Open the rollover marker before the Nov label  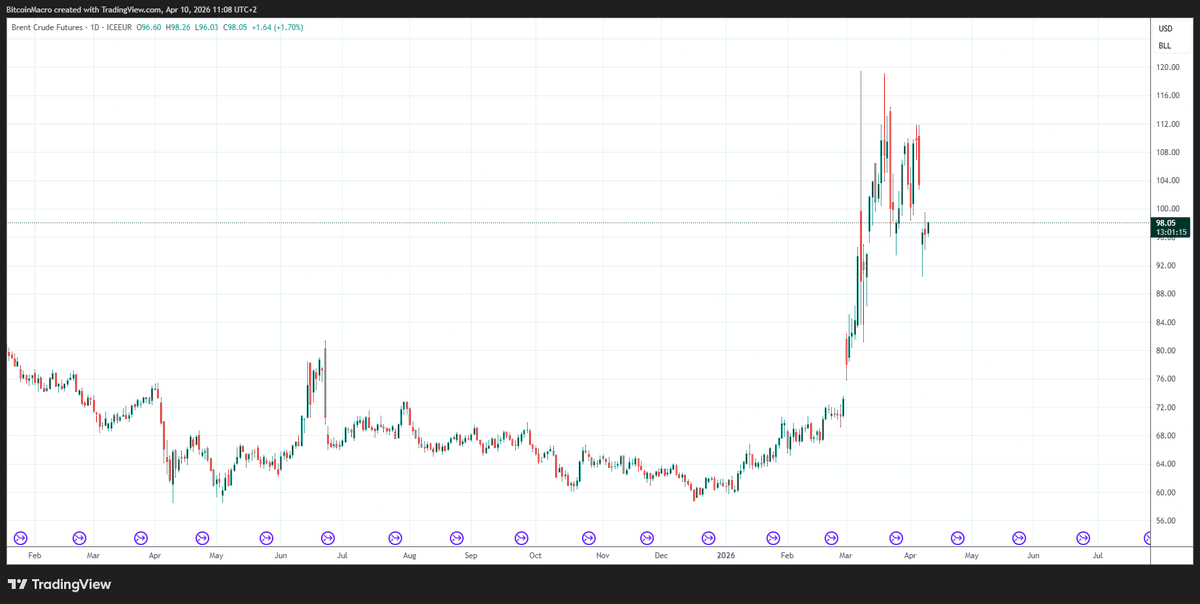pyautogui.click(x=587, y=537)
